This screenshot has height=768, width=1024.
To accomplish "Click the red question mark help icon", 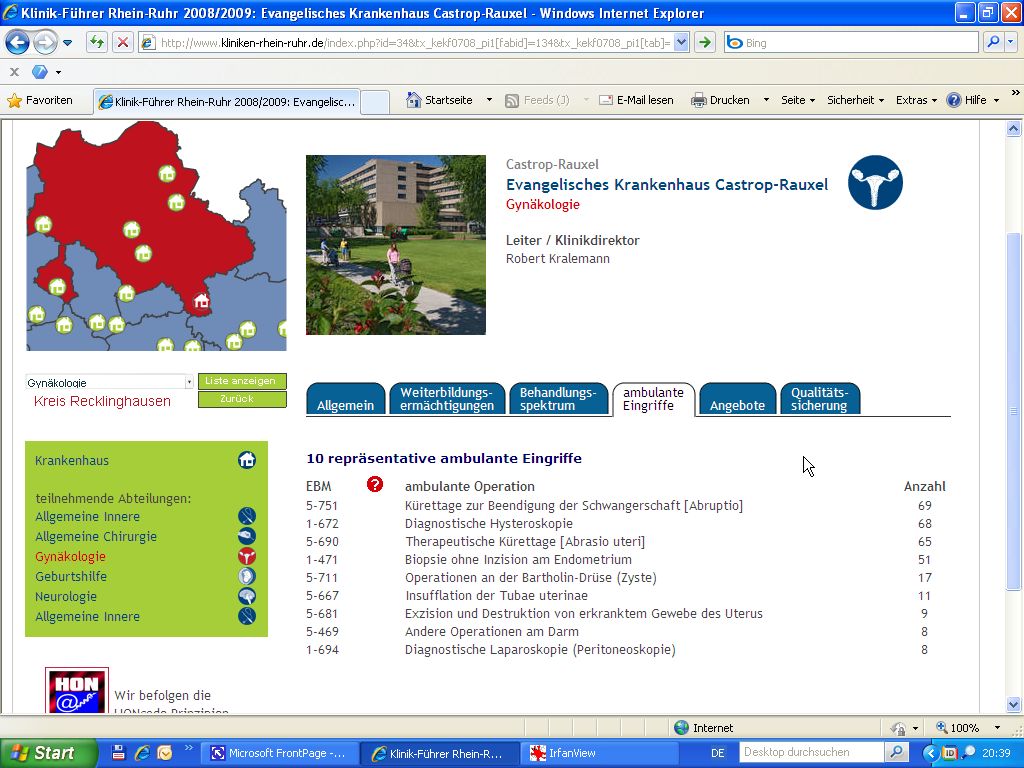I will (x=375, y=484).
